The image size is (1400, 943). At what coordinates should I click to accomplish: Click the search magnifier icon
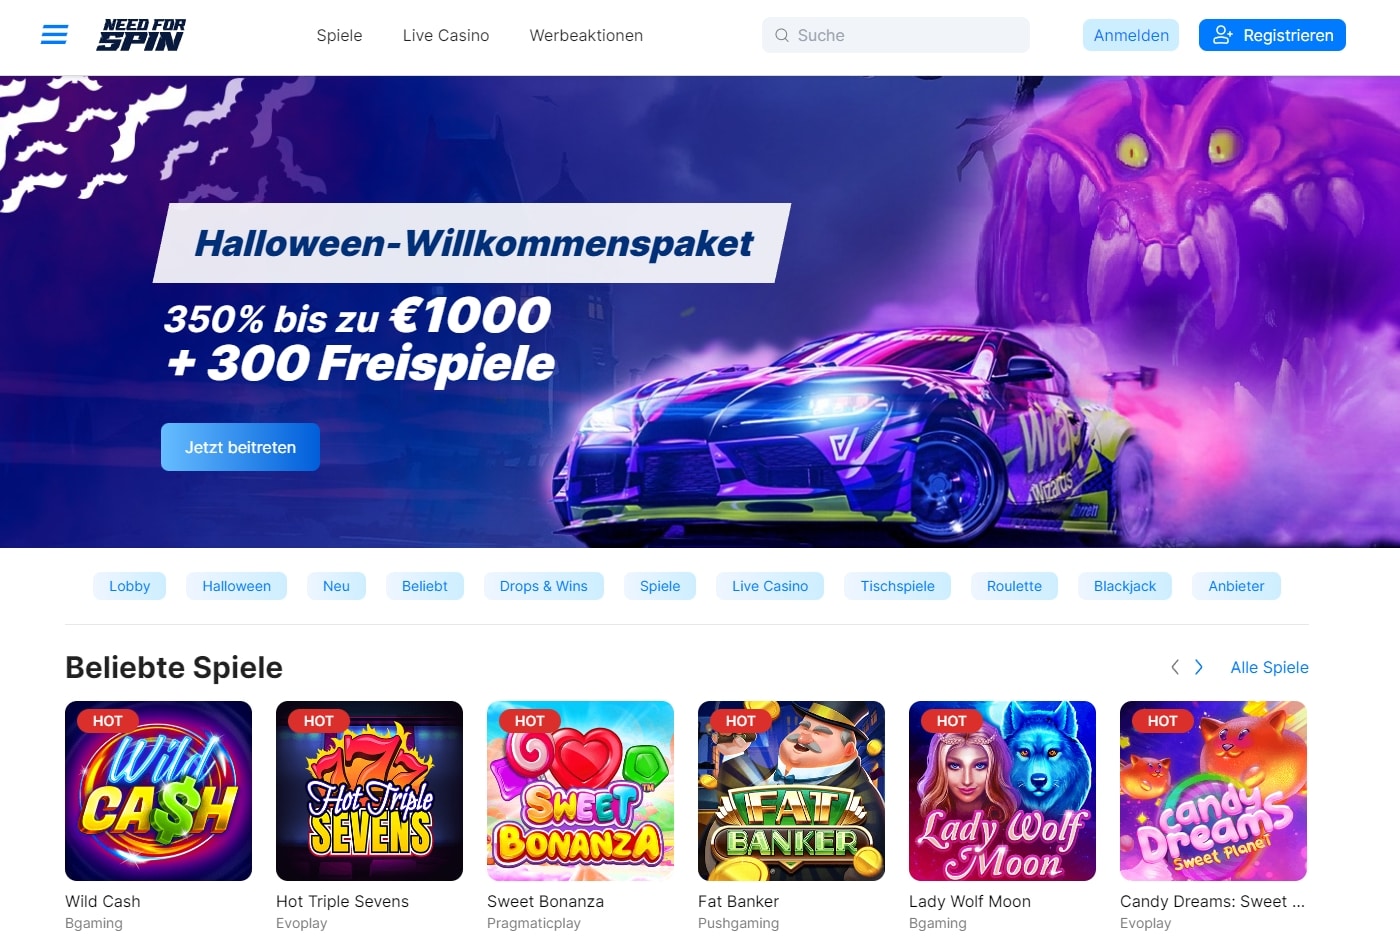coord(782,35)
